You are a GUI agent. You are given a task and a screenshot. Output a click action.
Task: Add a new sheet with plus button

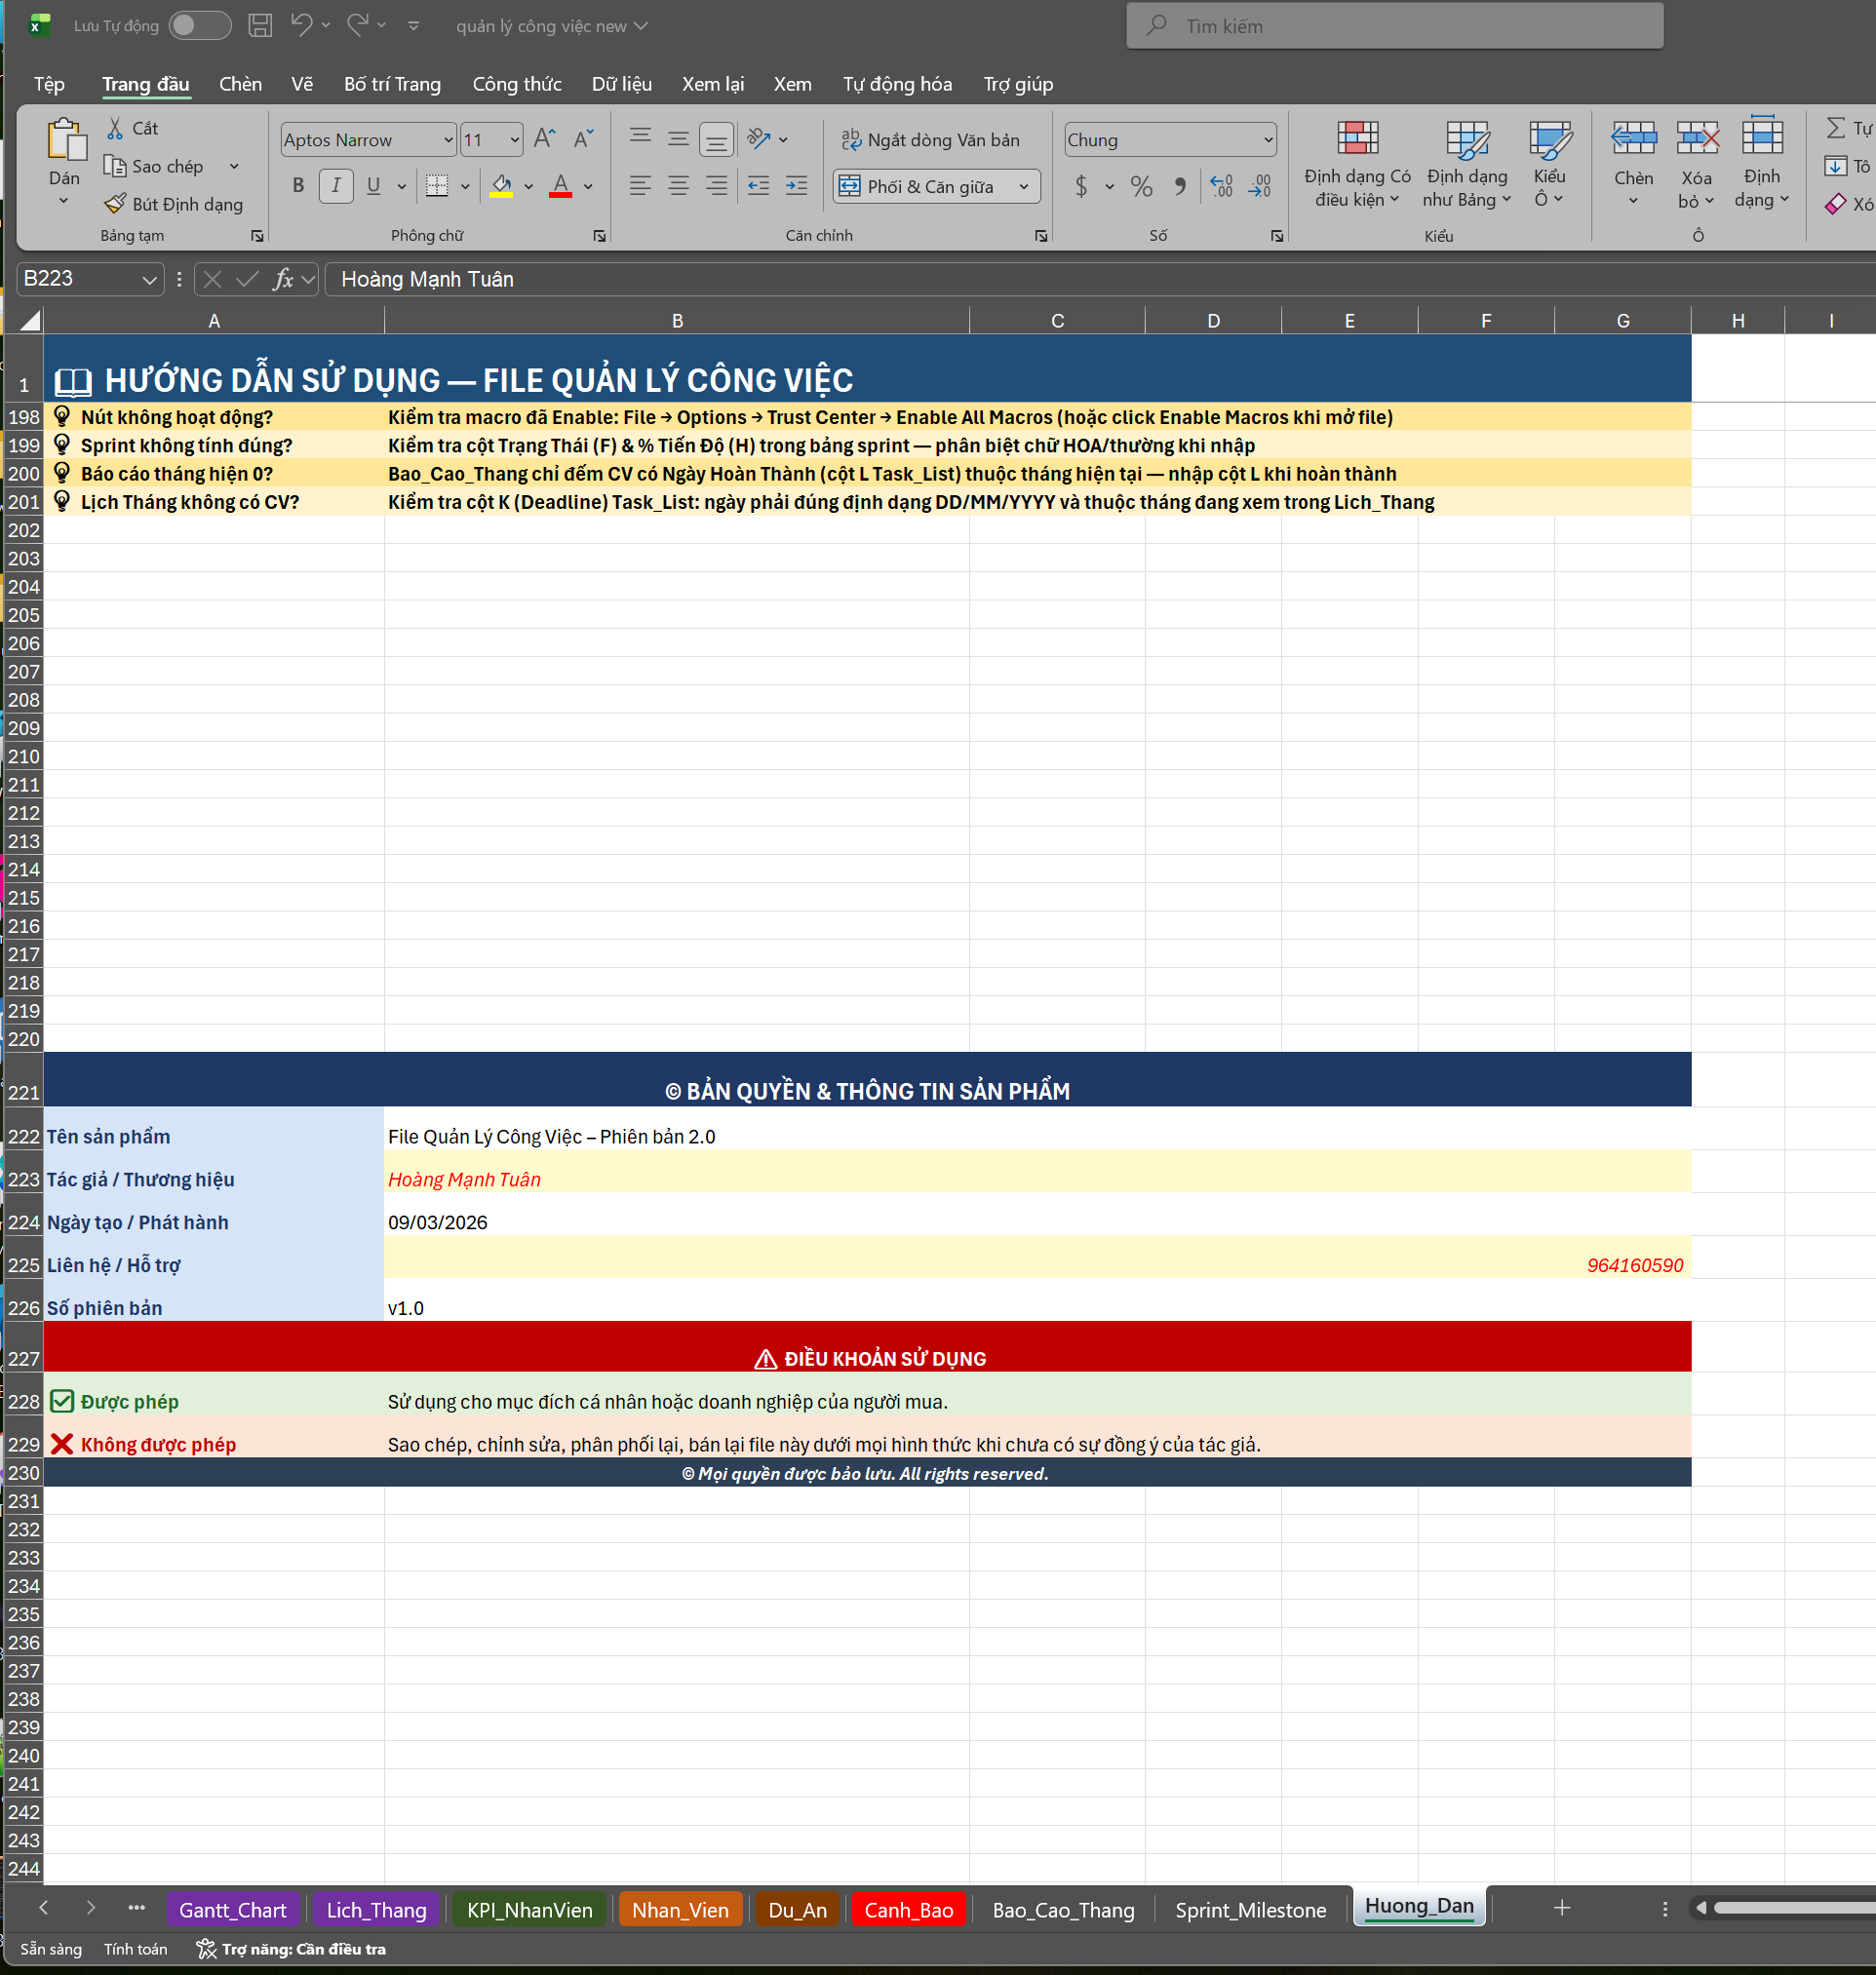click(x=1562, y=1908)
